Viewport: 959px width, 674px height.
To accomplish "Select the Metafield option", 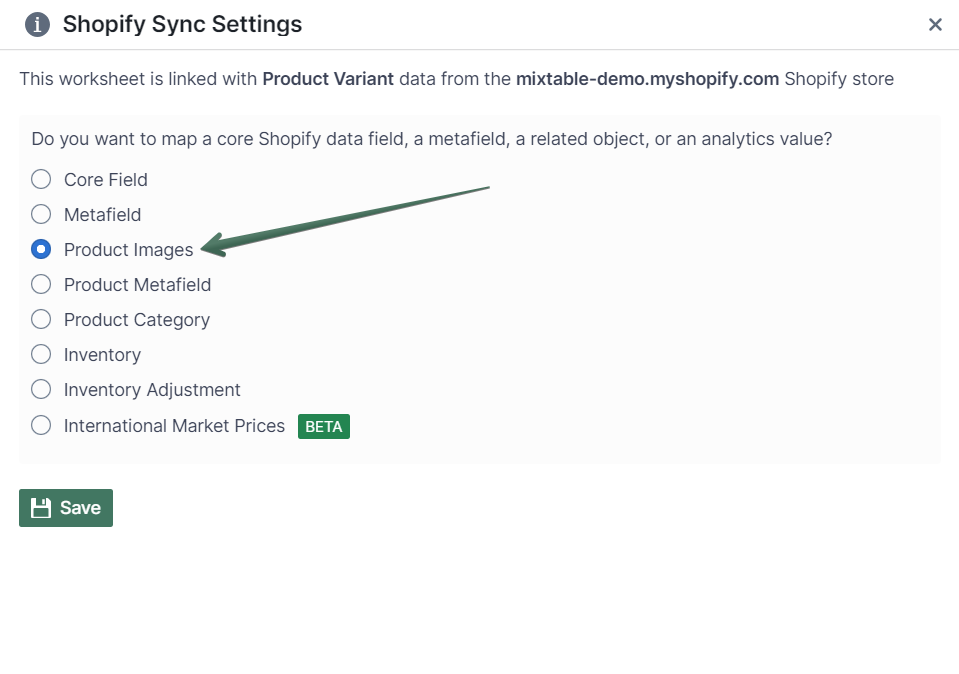I will pyautogui.click(x=40, y=214).
